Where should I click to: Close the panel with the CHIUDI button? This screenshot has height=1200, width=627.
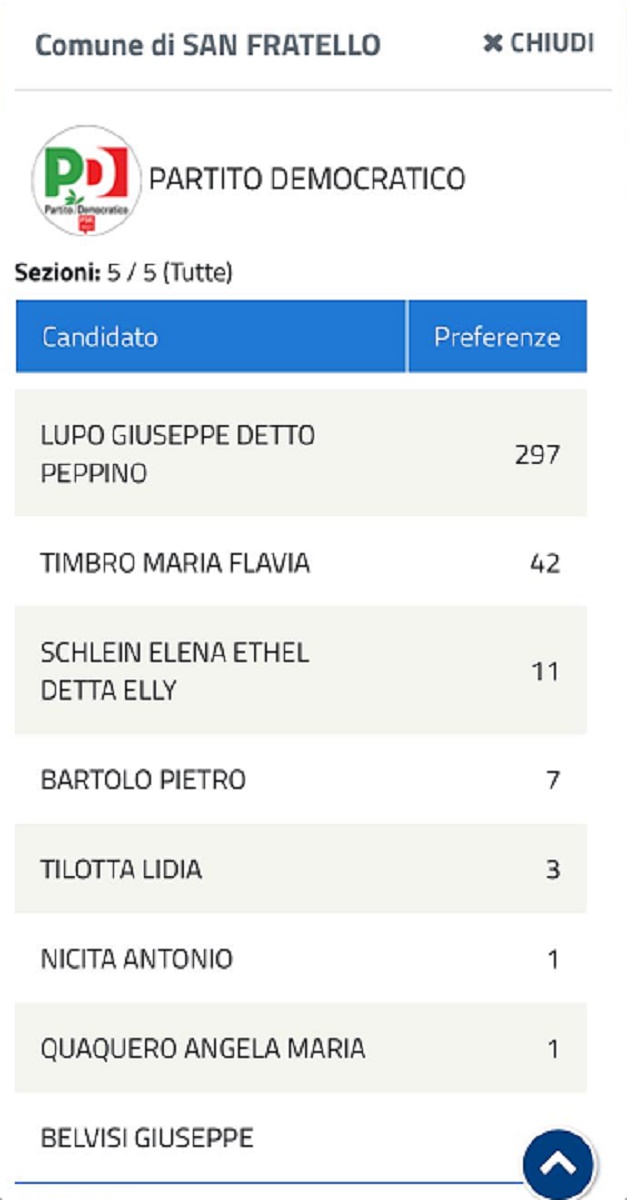coord(538,44)
